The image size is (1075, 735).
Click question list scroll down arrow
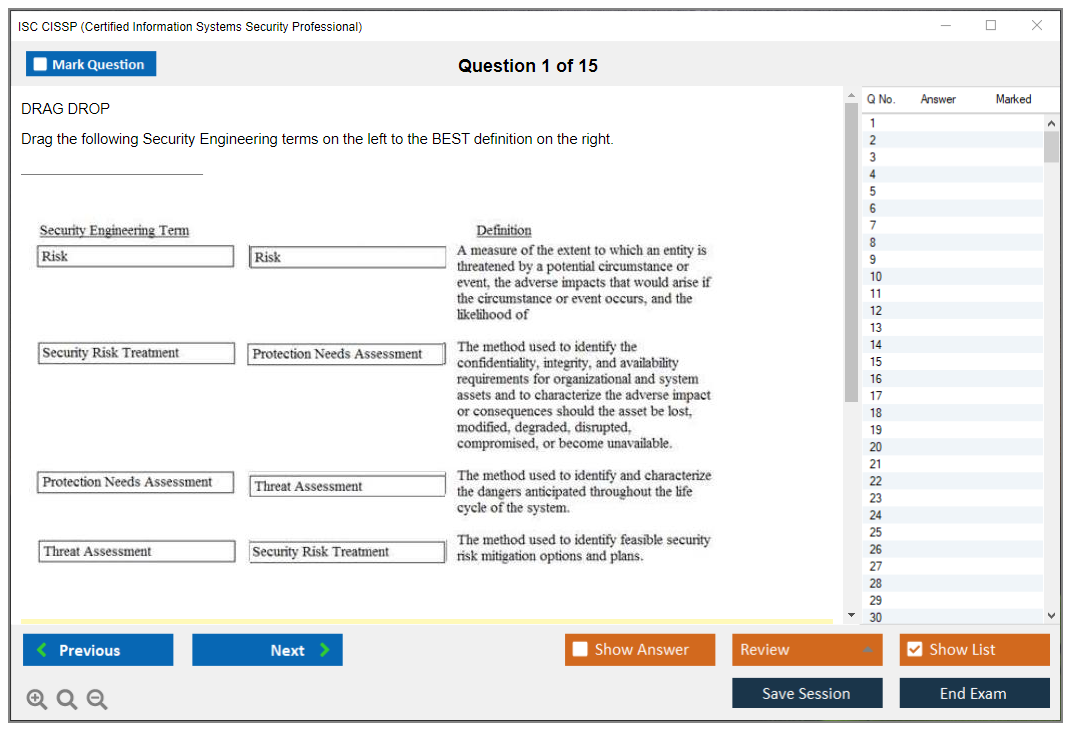pos(1051,616)
